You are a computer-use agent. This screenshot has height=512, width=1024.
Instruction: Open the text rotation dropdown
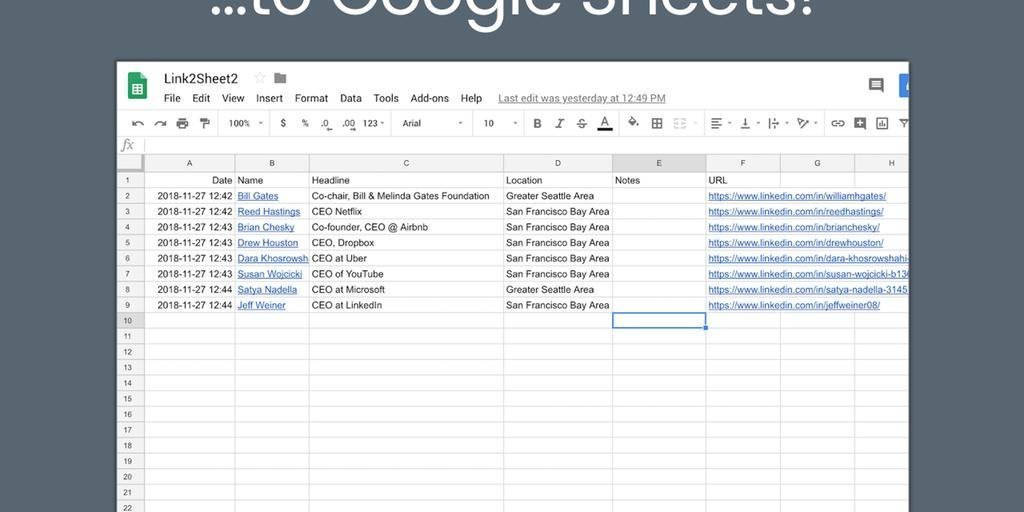click(807, 123)
